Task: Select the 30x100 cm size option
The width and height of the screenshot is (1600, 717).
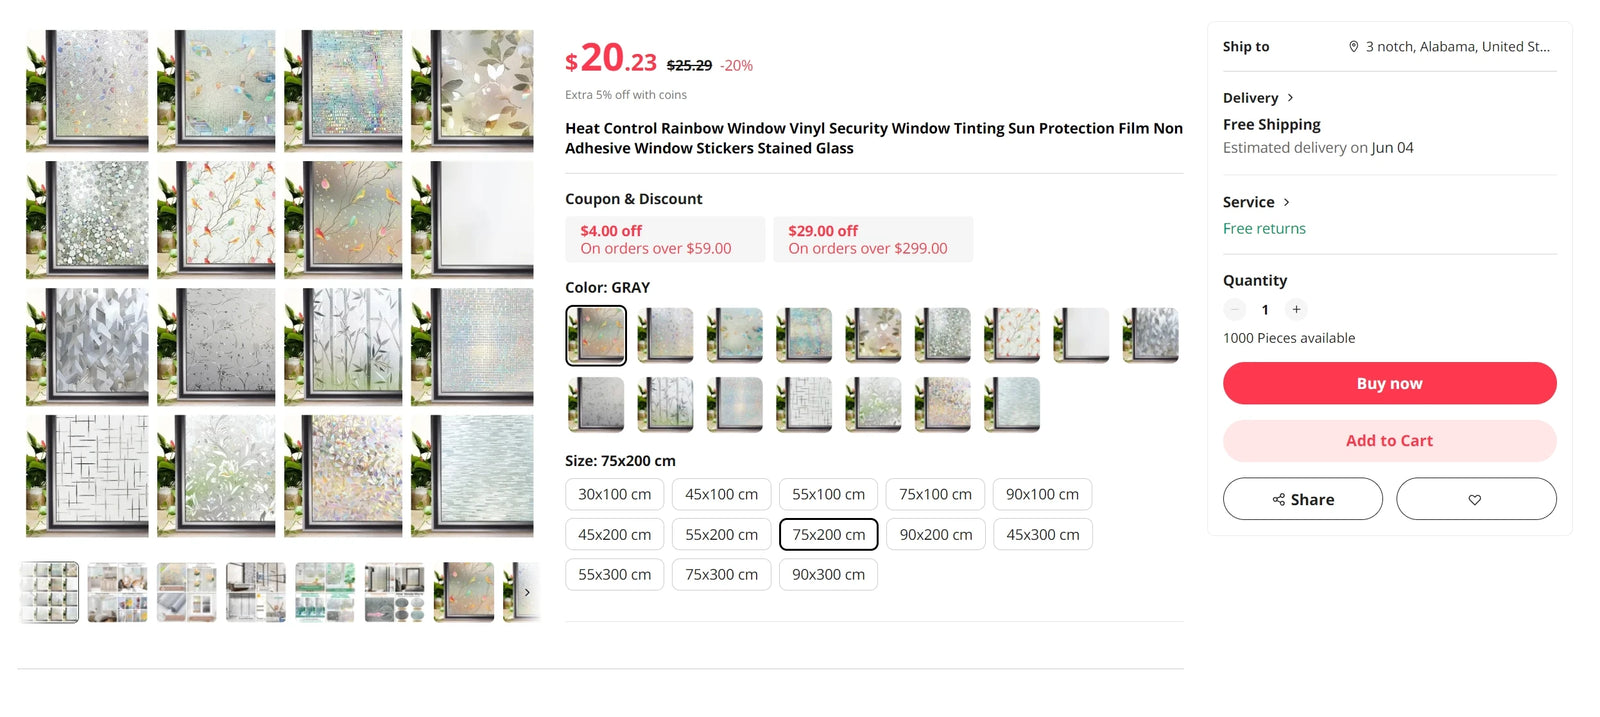Action: (x=614, y=493)
